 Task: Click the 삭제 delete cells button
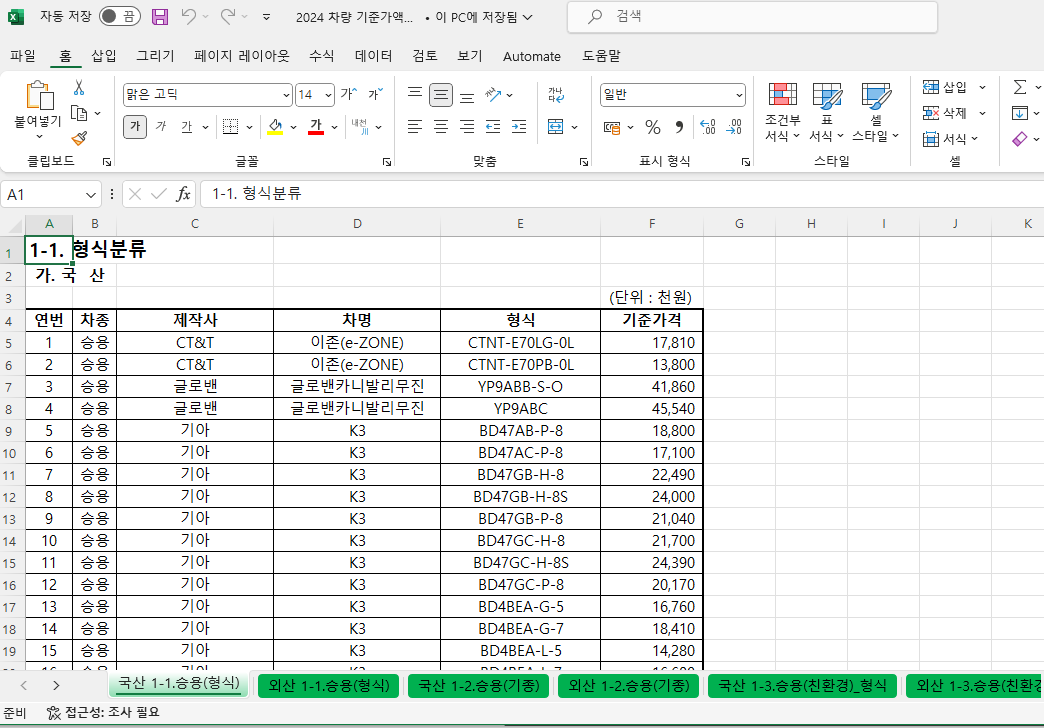(x=945, y=113)
